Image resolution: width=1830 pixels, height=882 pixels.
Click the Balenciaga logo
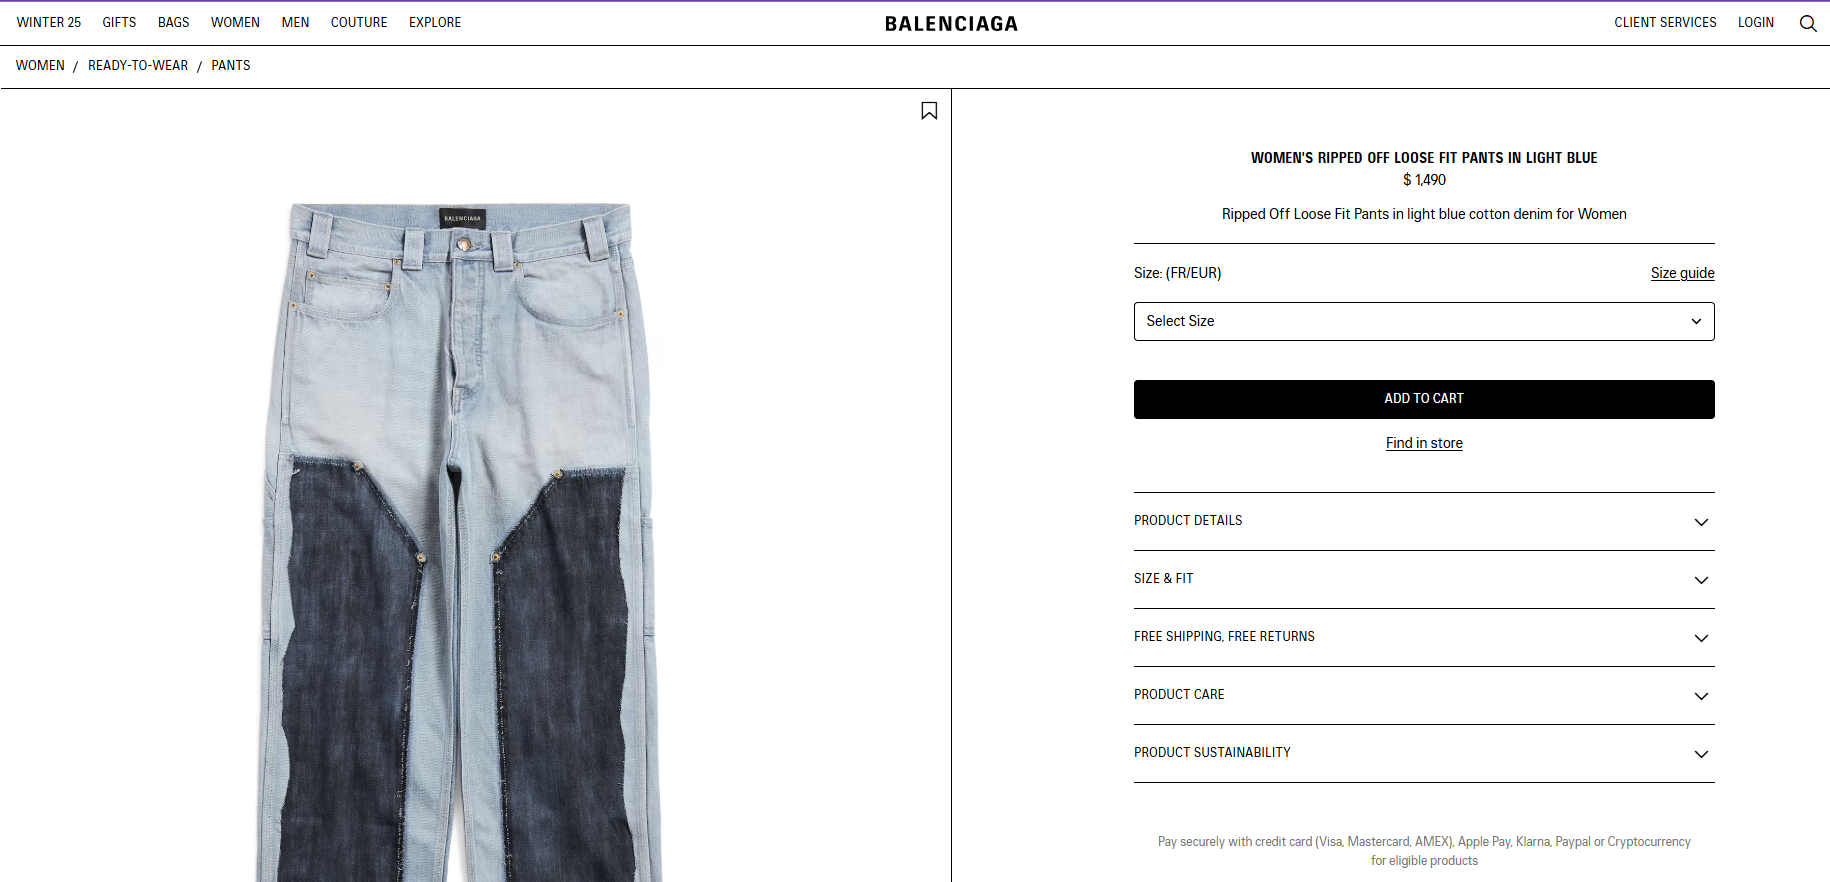951,24
